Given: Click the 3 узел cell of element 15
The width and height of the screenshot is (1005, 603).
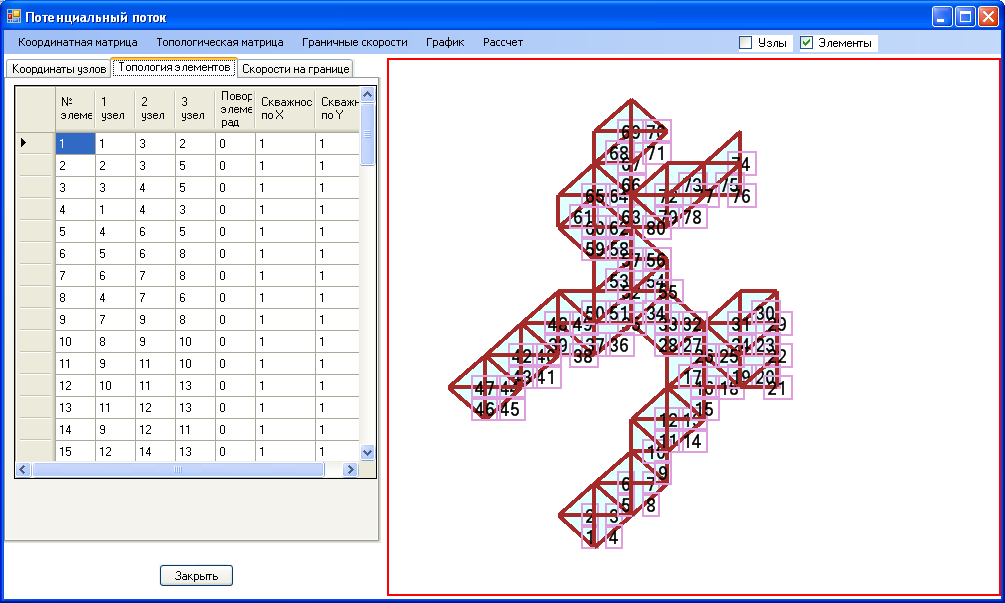Looking at the screenshot, I should click(195, 452).
